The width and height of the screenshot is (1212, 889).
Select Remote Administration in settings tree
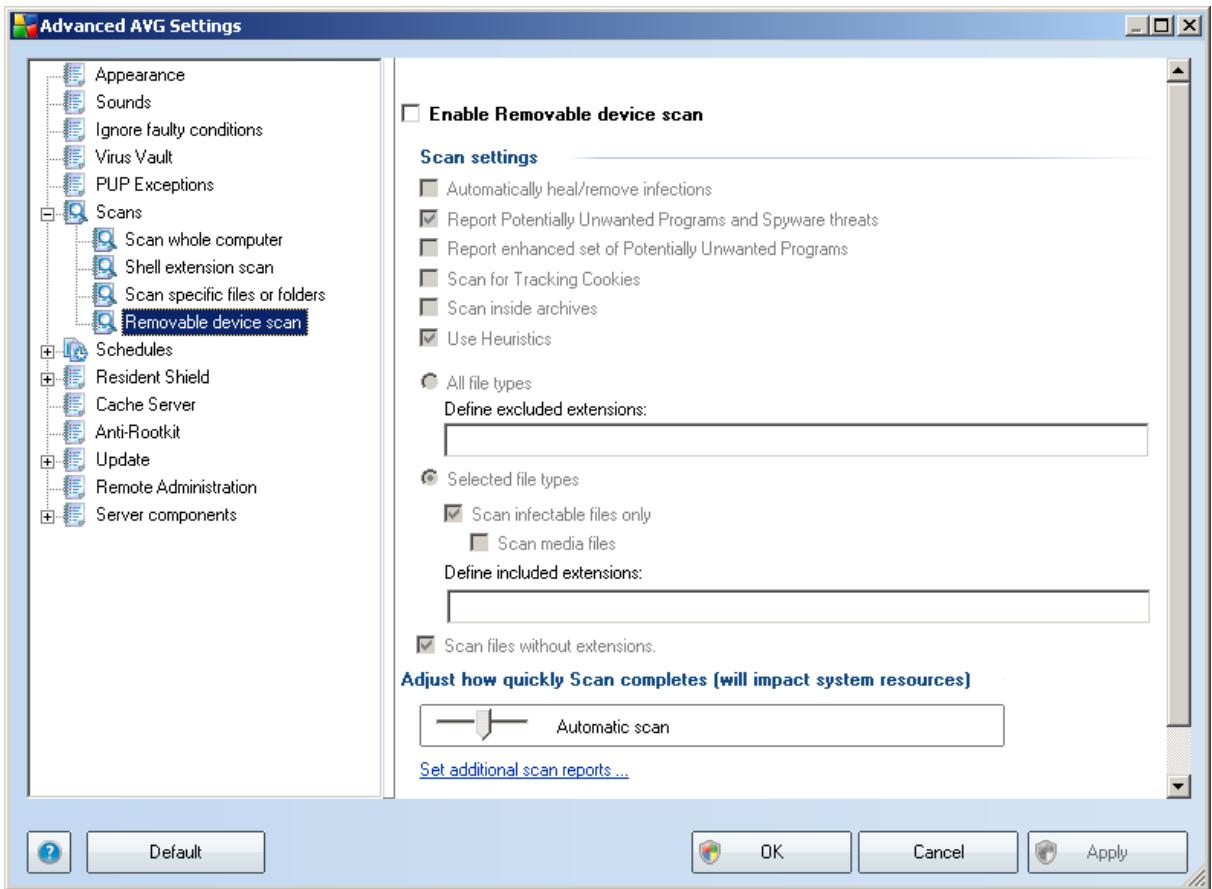click(x=177, y=487)
